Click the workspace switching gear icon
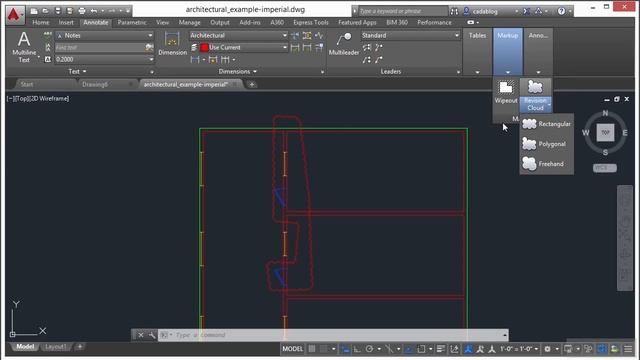Screen dimensions: 640x360 tap(547, 349)
